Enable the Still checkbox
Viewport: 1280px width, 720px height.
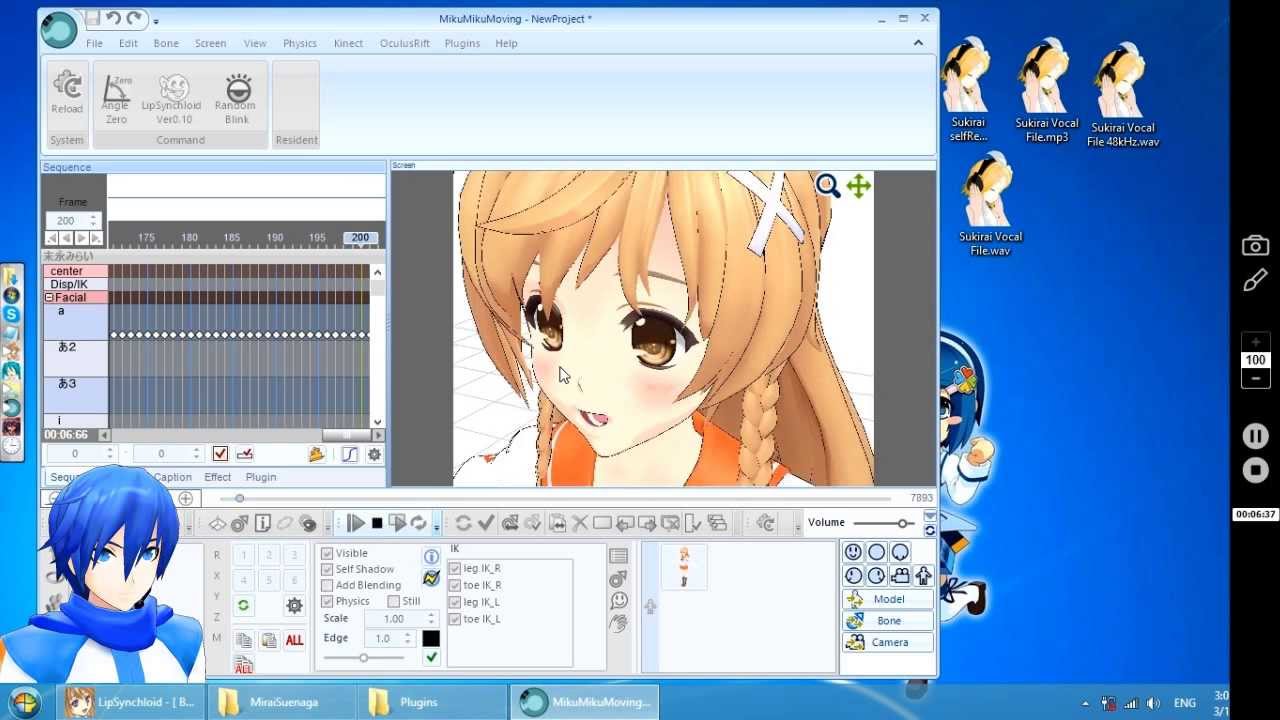coord(393,601)
